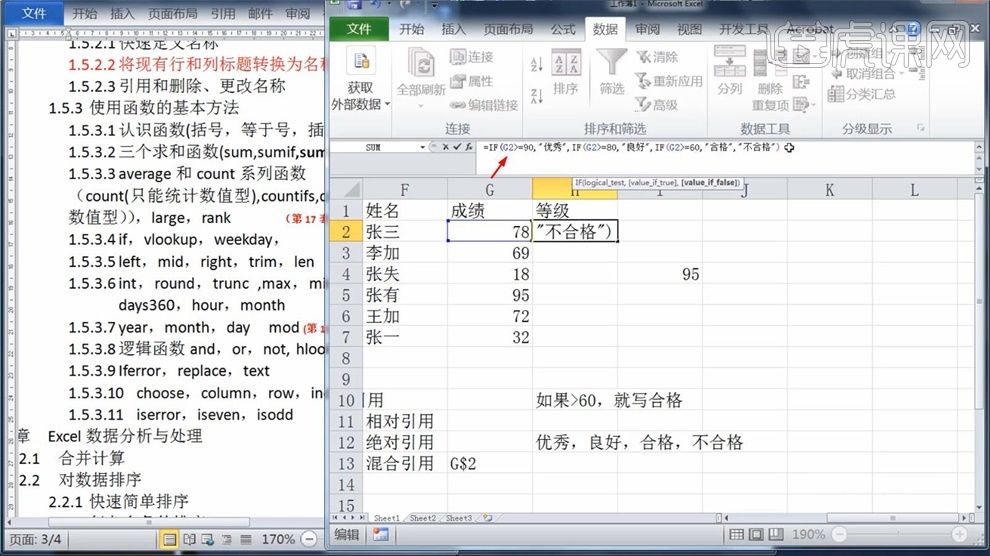Select cell G5 containing 95

(x=489, y=295)
